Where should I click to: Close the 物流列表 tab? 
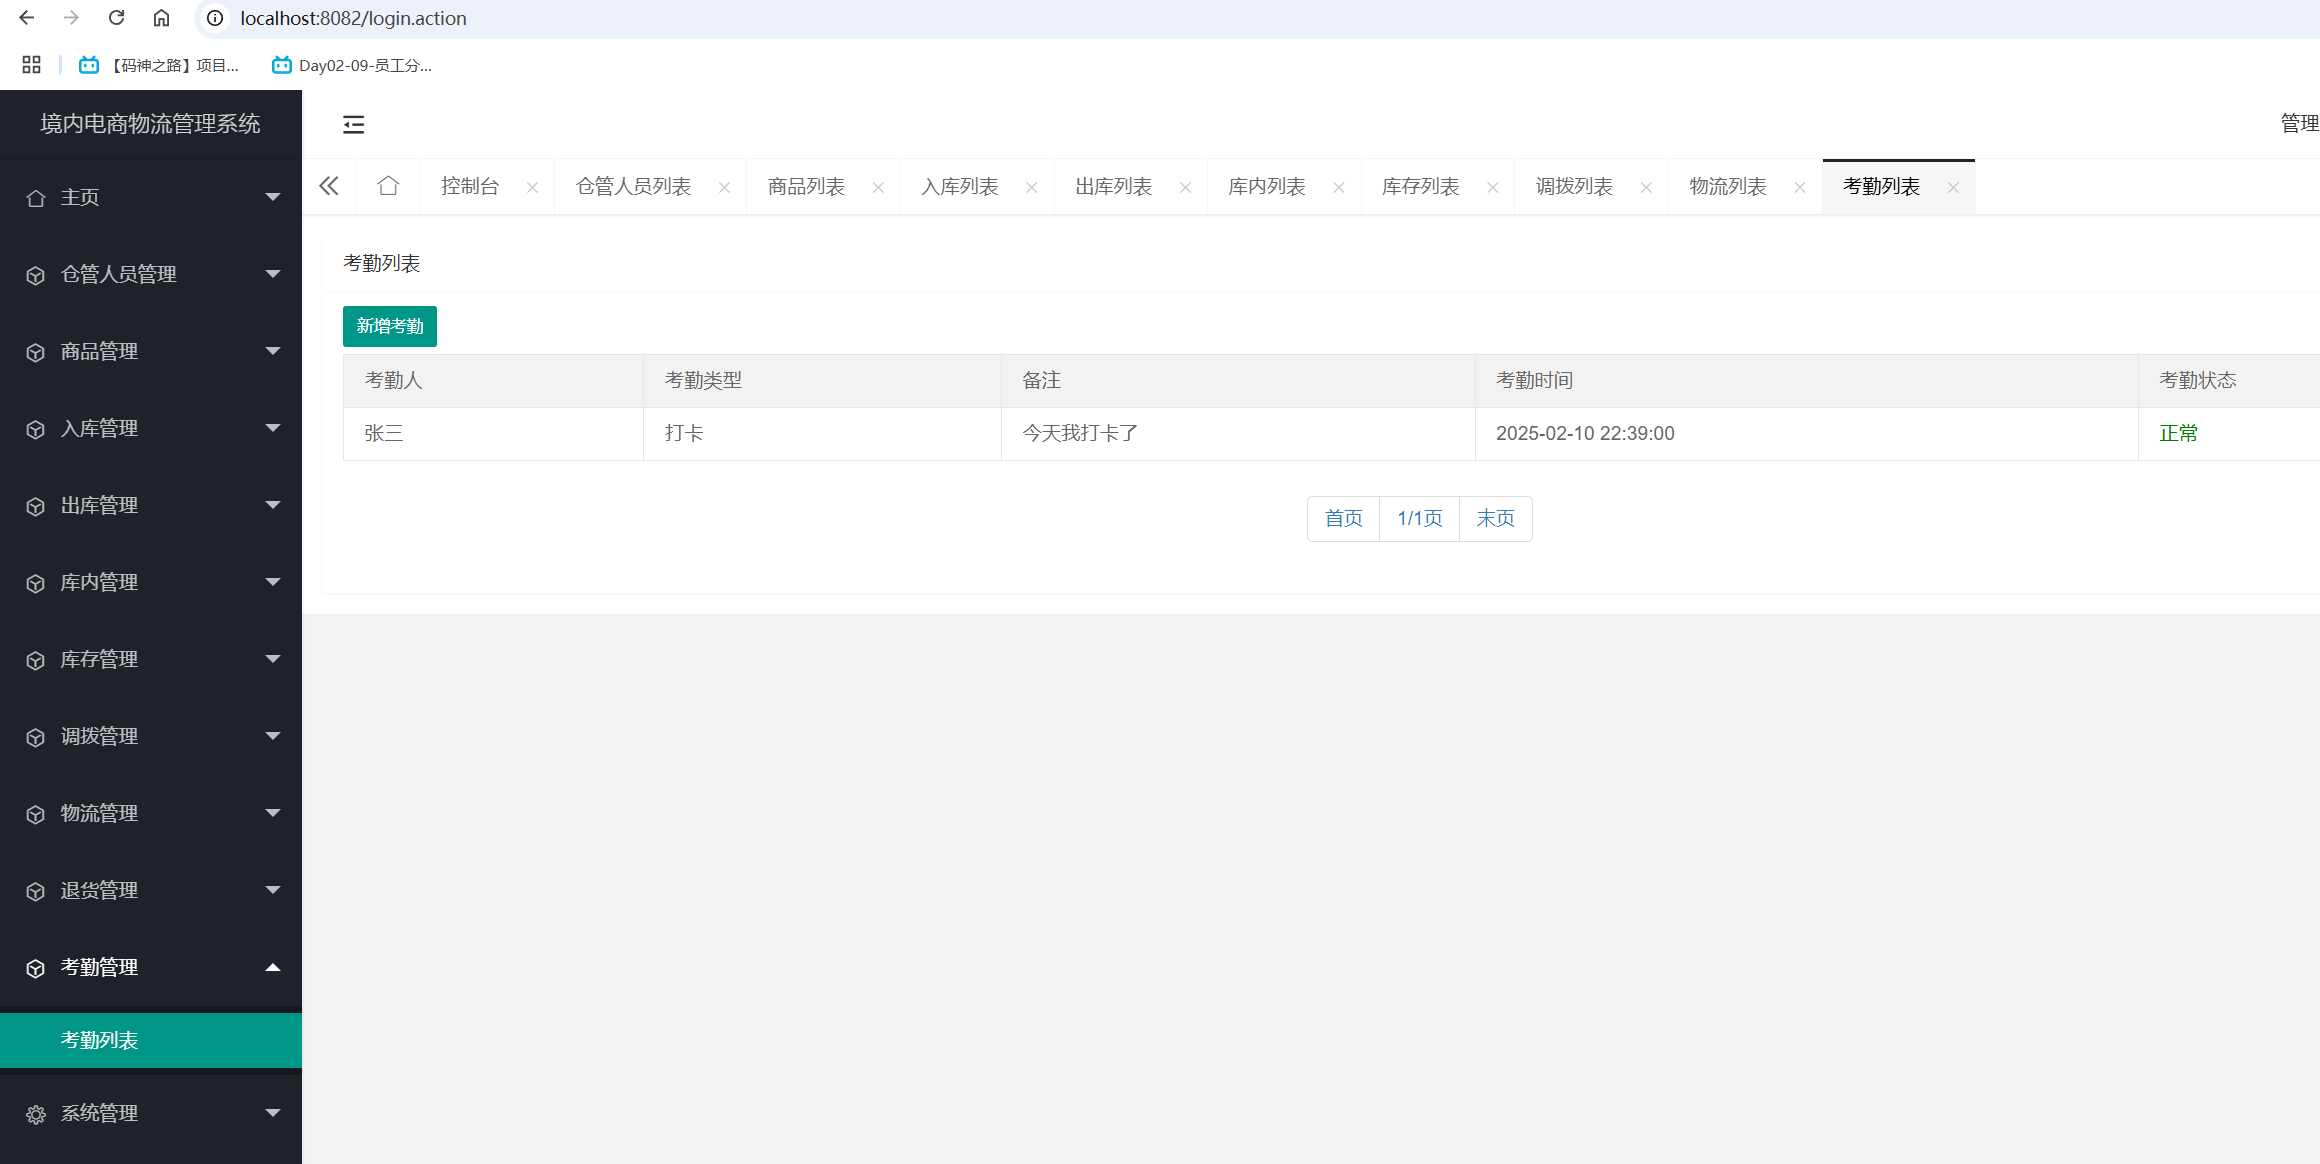[1799, 187]
